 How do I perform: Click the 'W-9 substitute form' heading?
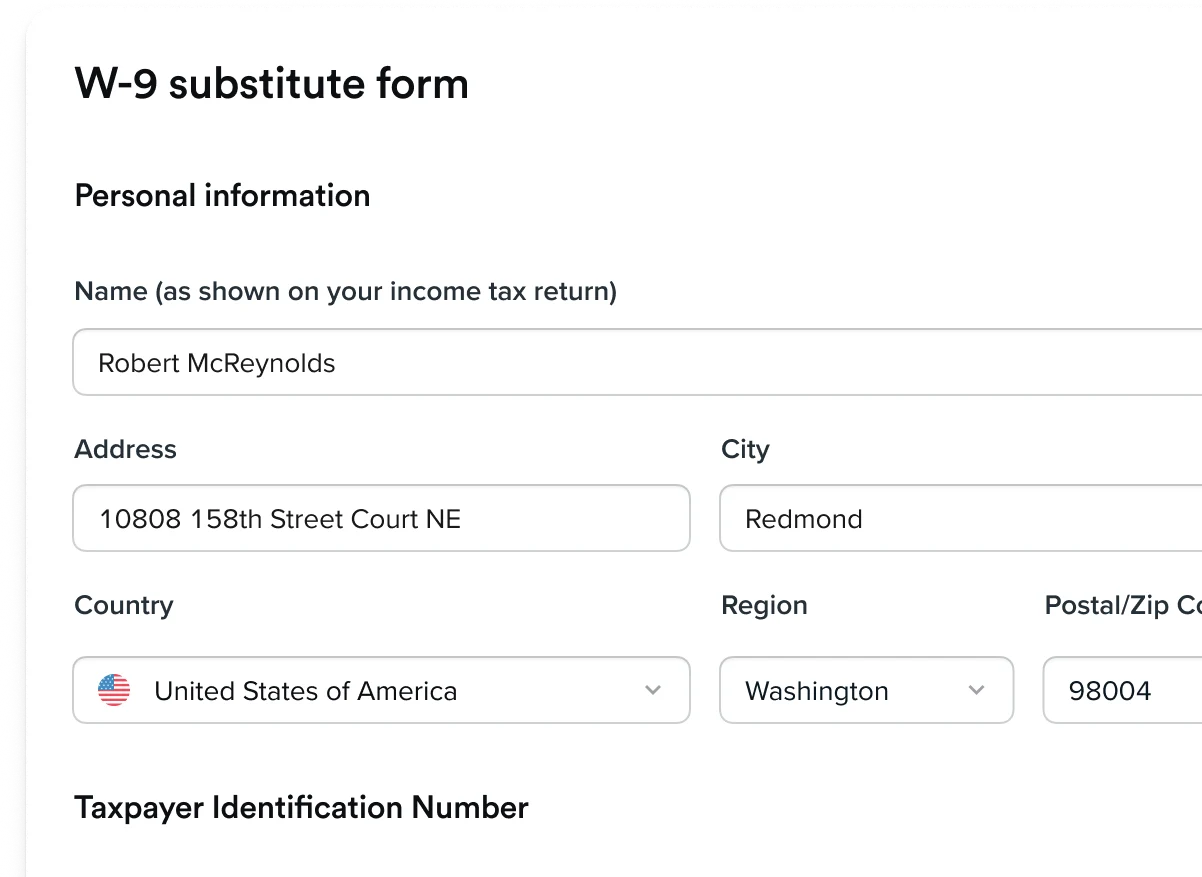[x=272, y=83]
